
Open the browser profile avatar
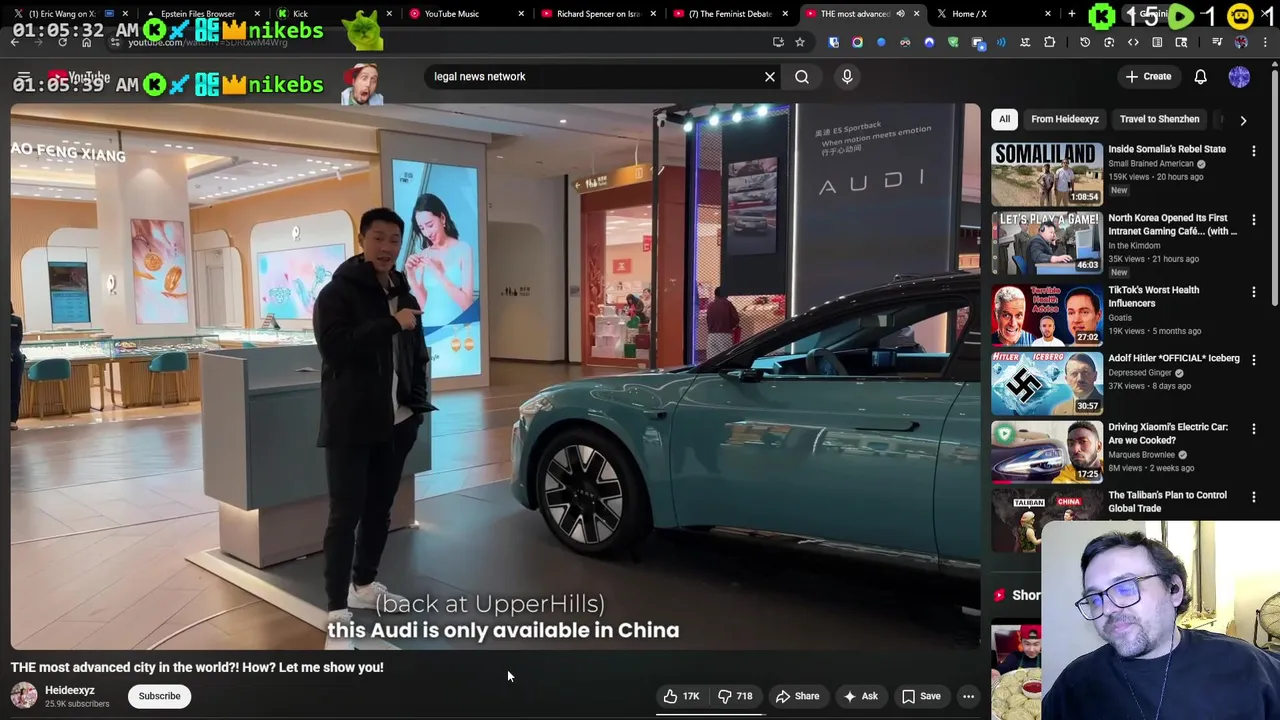(1241, 42)
